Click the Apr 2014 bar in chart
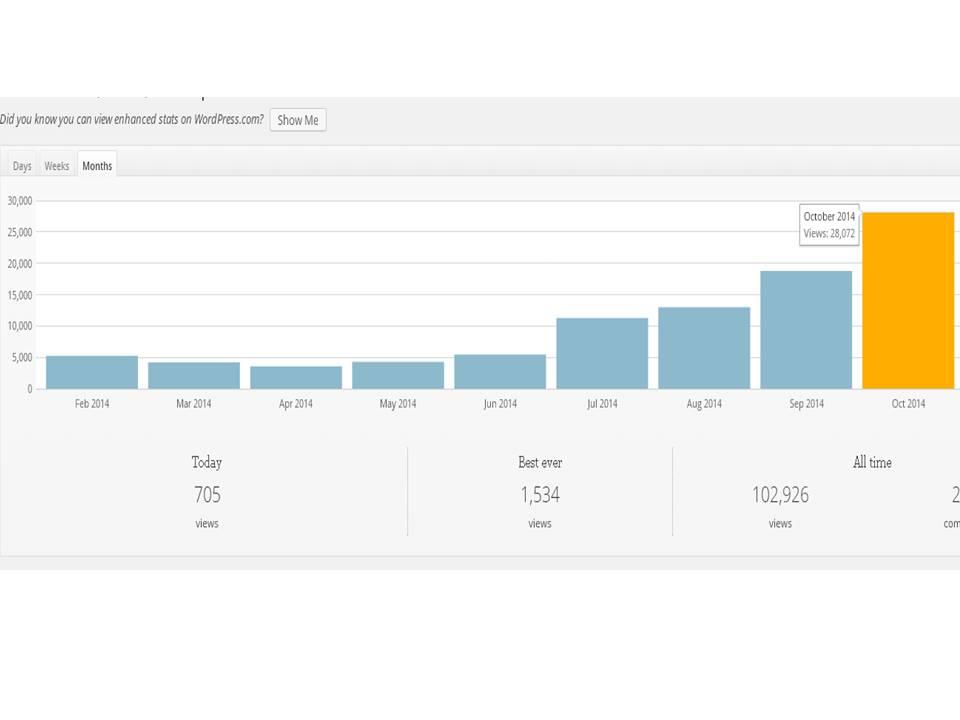 tap(296, 378)
